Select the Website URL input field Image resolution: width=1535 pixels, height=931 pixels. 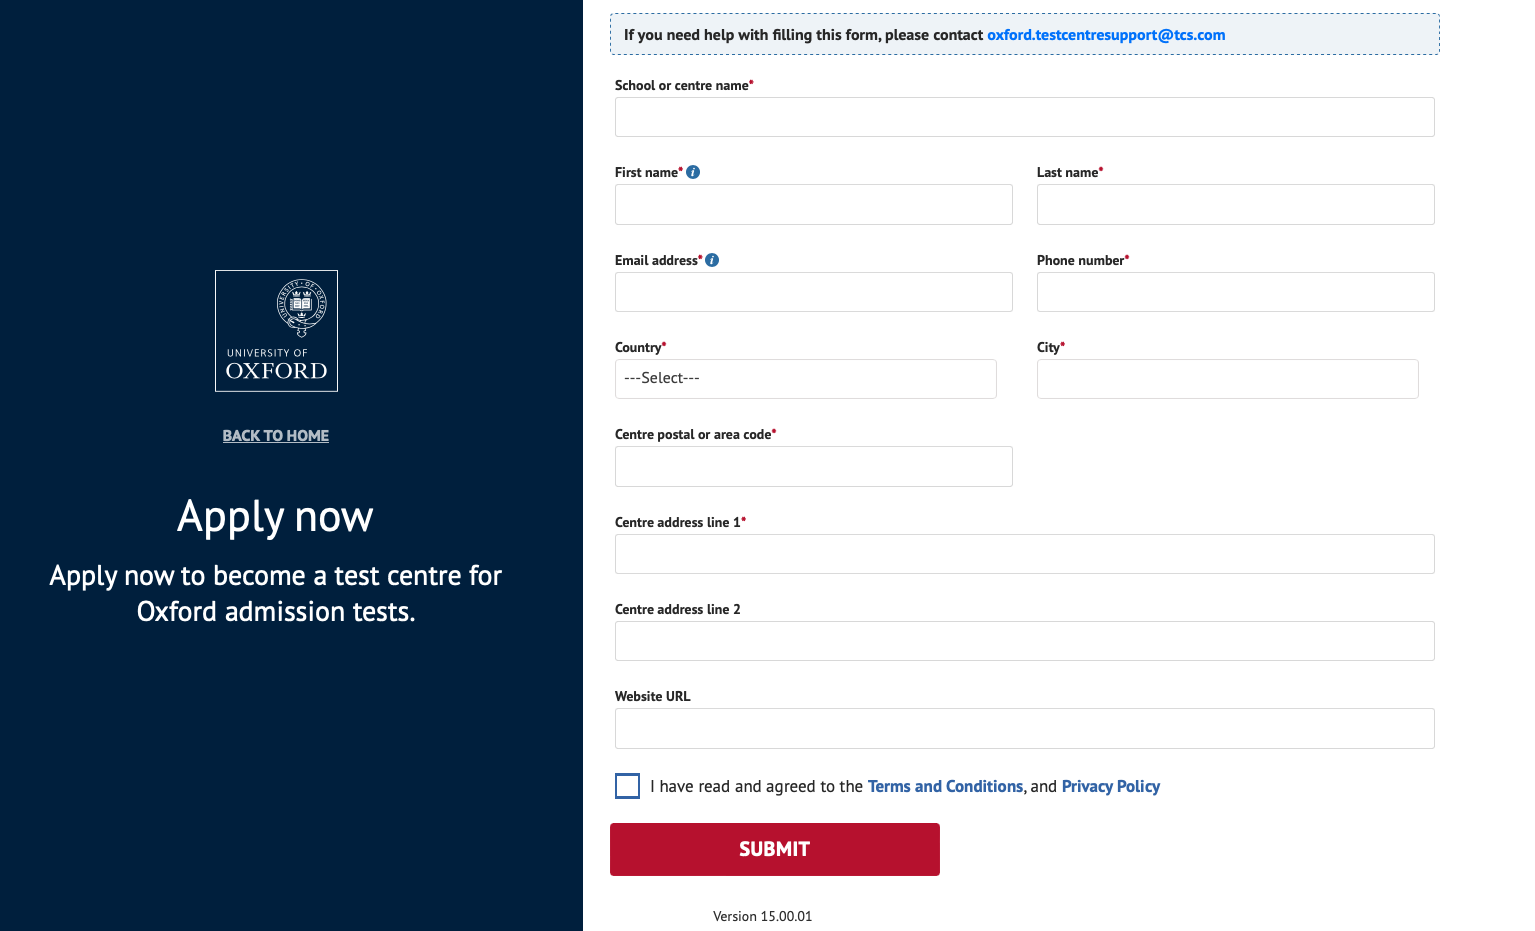click(x=1025, y=728)
